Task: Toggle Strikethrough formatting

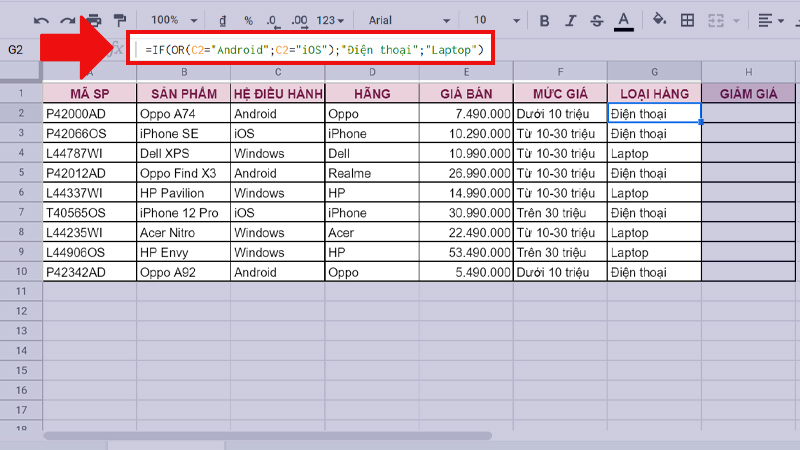Action: [596, 20]
